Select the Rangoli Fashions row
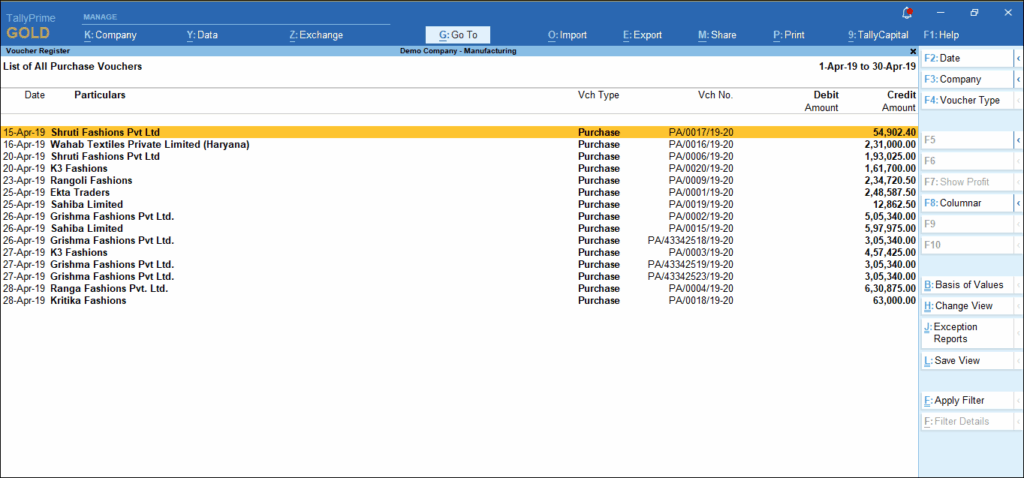Image resolution: width=1024 pixels, height=478 pixels. click(x=459, y=180)
